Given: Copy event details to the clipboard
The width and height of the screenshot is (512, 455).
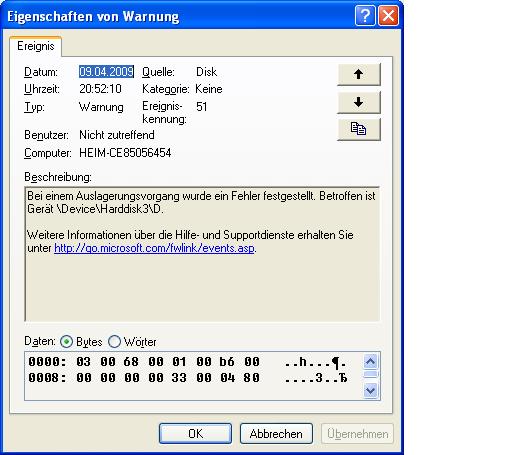Looking at the screenshot, I should (359, 129).
